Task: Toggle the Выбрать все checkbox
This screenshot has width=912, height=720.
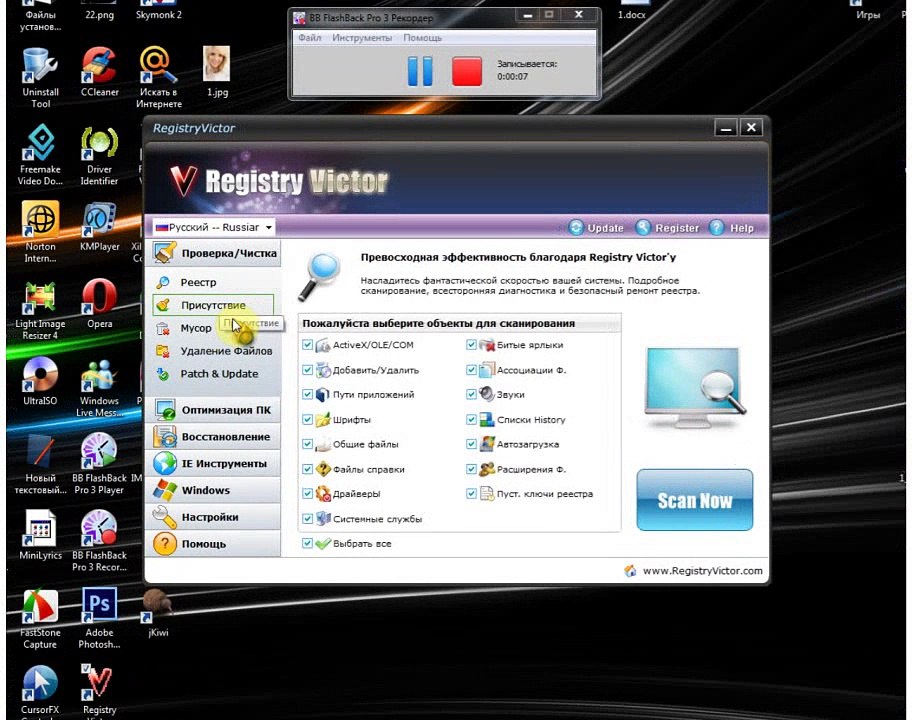Action: 308,543
